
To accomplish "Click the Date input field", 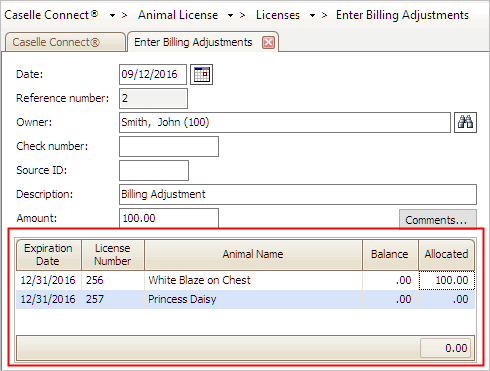I will tap(153, 74).
